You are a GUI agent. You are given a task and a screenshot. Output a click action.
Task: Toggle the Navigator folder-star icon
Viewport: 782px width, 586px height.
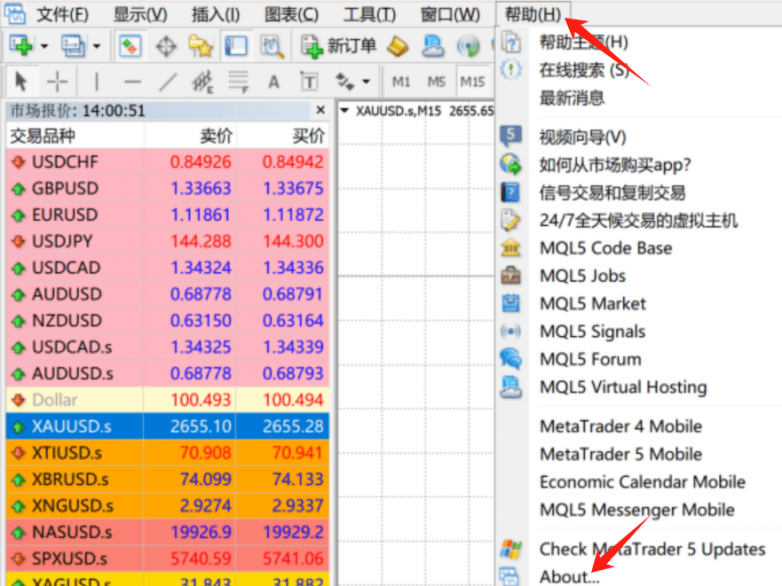point(200,46)
